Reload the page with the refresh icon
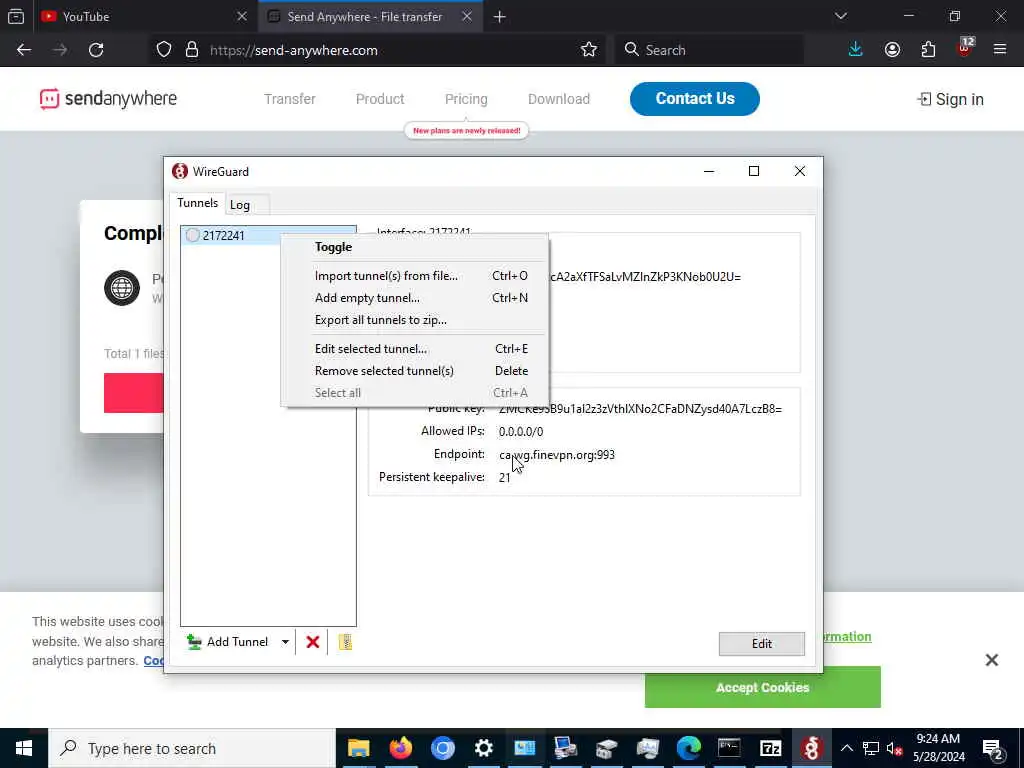The image size is (1024, 768). (x=96, y=50)
